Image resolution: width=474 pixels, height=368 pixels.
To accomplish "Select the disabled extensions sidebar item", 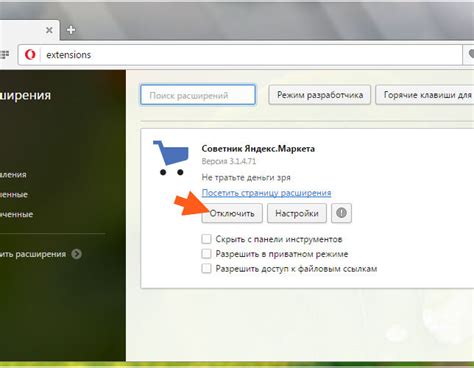I will pos(17,214).
